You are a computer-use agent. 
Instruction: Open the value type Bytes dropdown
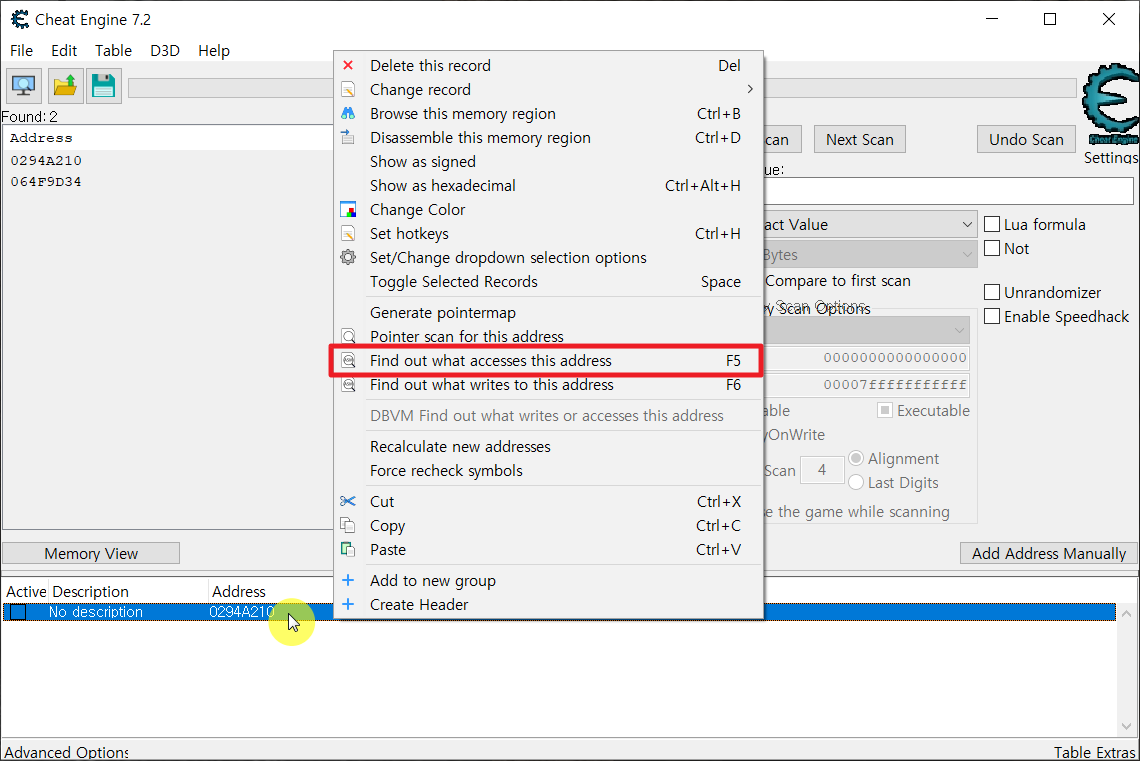coord(868,254)
